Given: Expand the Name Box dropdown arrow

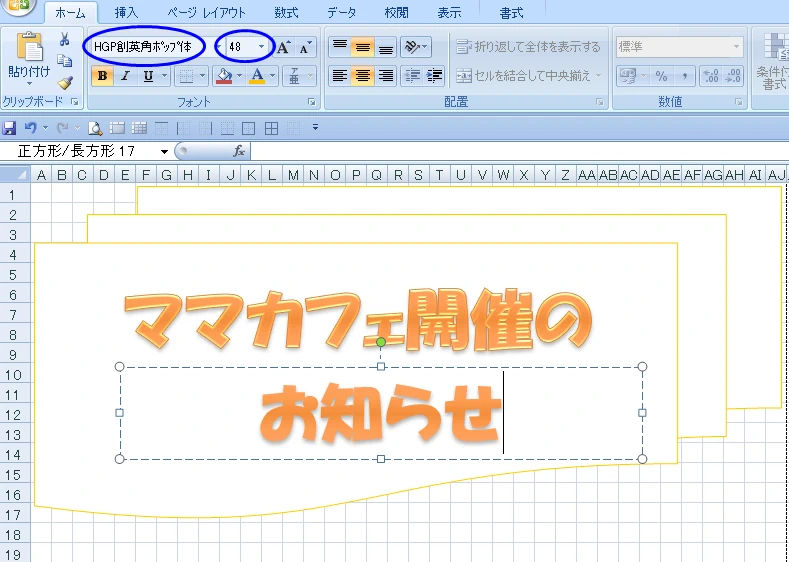Looking at the screenshot, I should click(164, 151).
